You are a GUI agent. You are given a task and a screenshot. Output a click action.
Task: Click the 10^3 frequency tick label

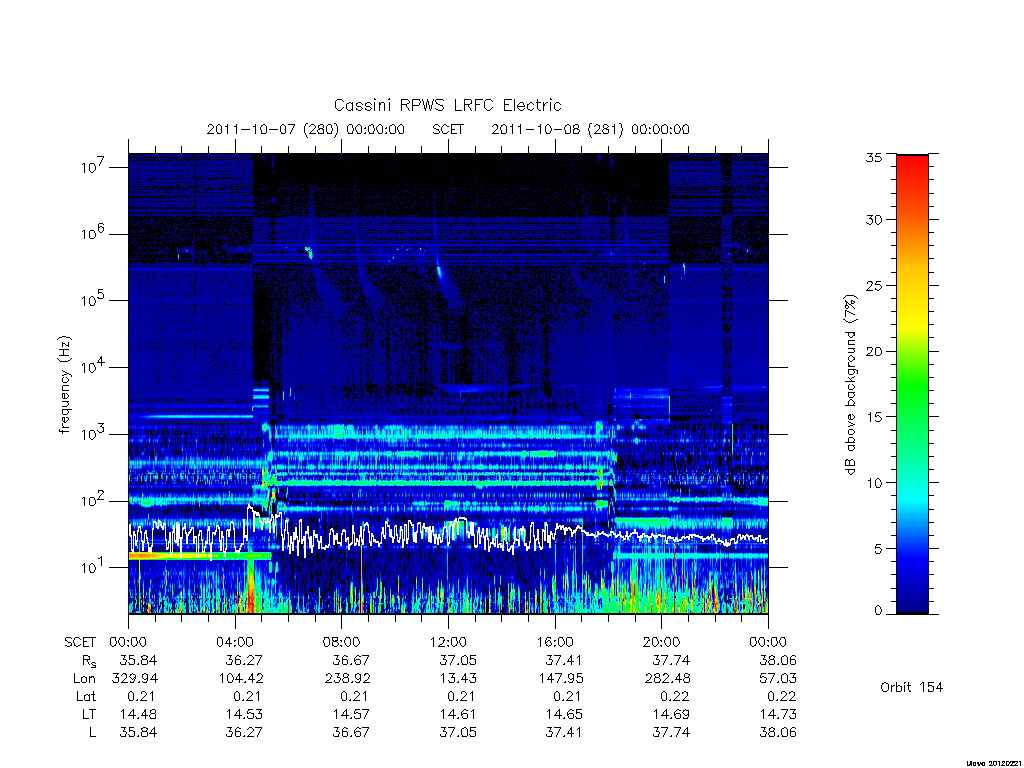pos(92,434)
